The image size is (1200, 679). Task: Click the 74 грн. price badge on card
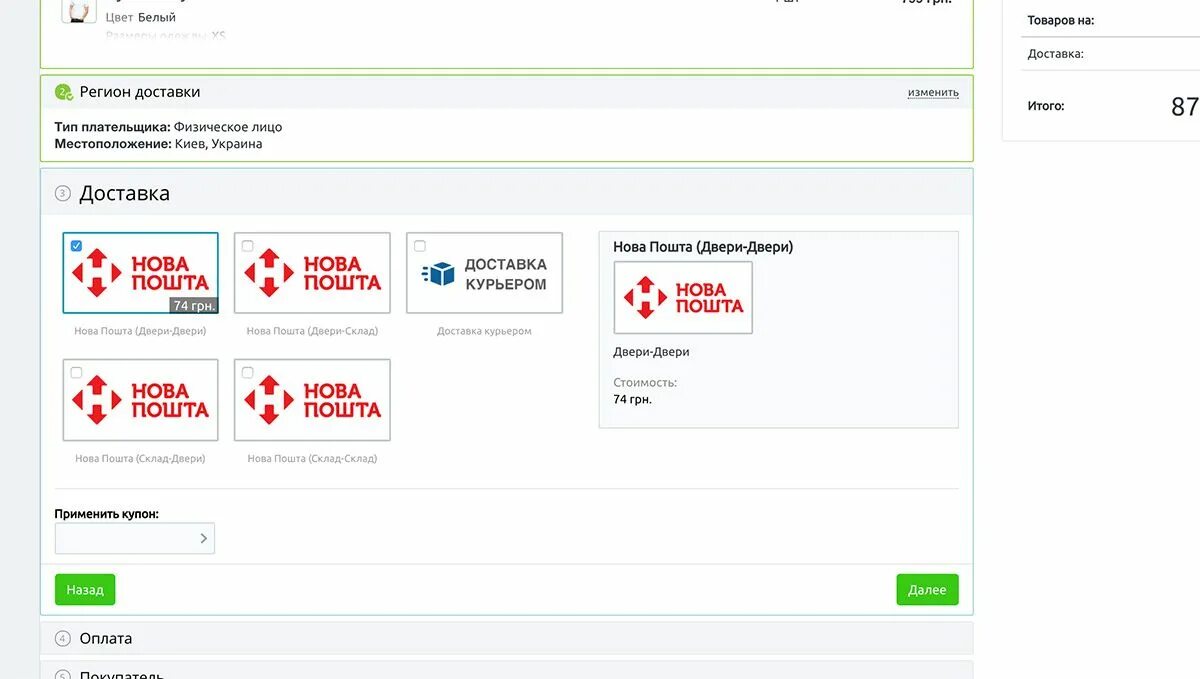pos(193,305)
